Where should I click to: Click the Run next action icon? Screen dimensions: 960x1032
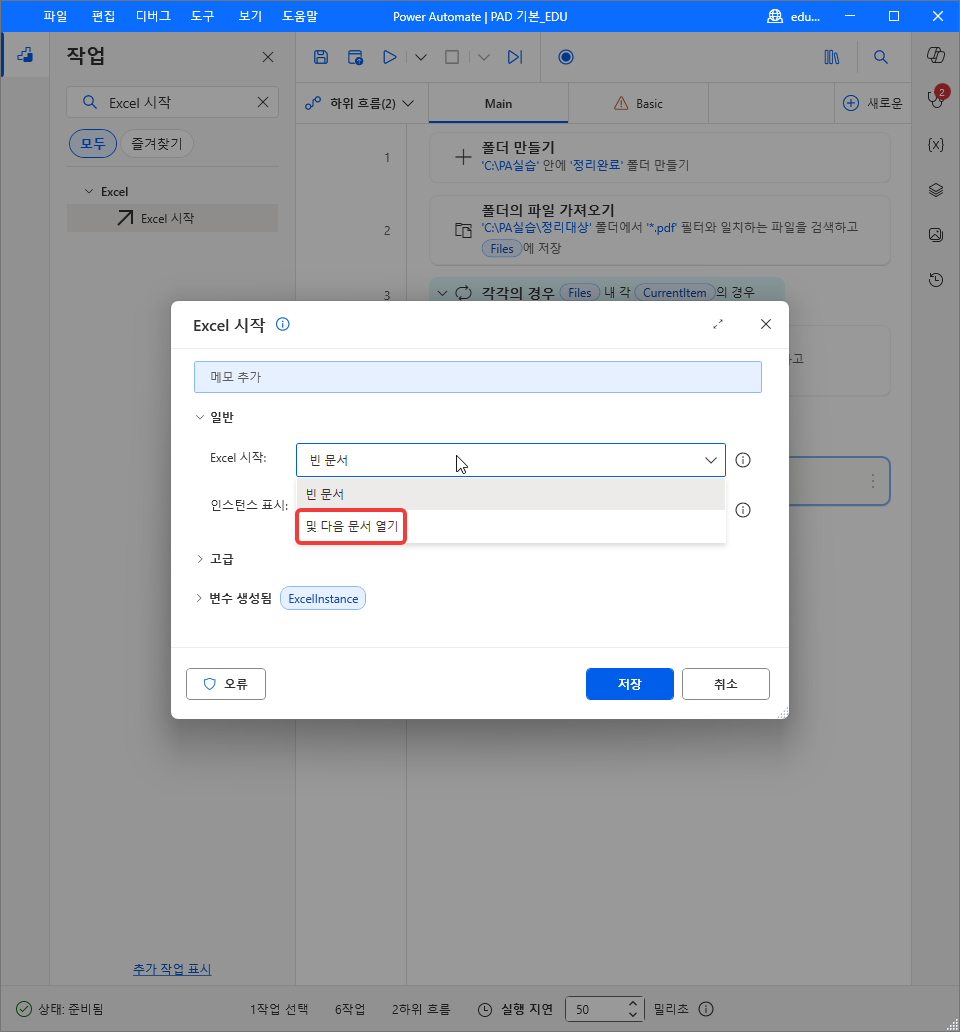coord(515,57)
